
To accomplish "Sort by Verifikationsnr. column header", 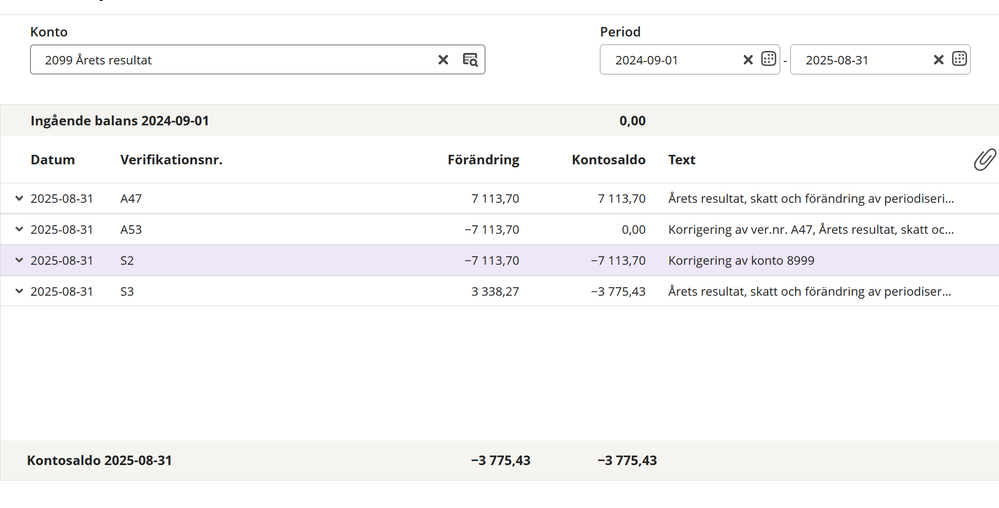I will pyautogui.click(x=171, y=160).
